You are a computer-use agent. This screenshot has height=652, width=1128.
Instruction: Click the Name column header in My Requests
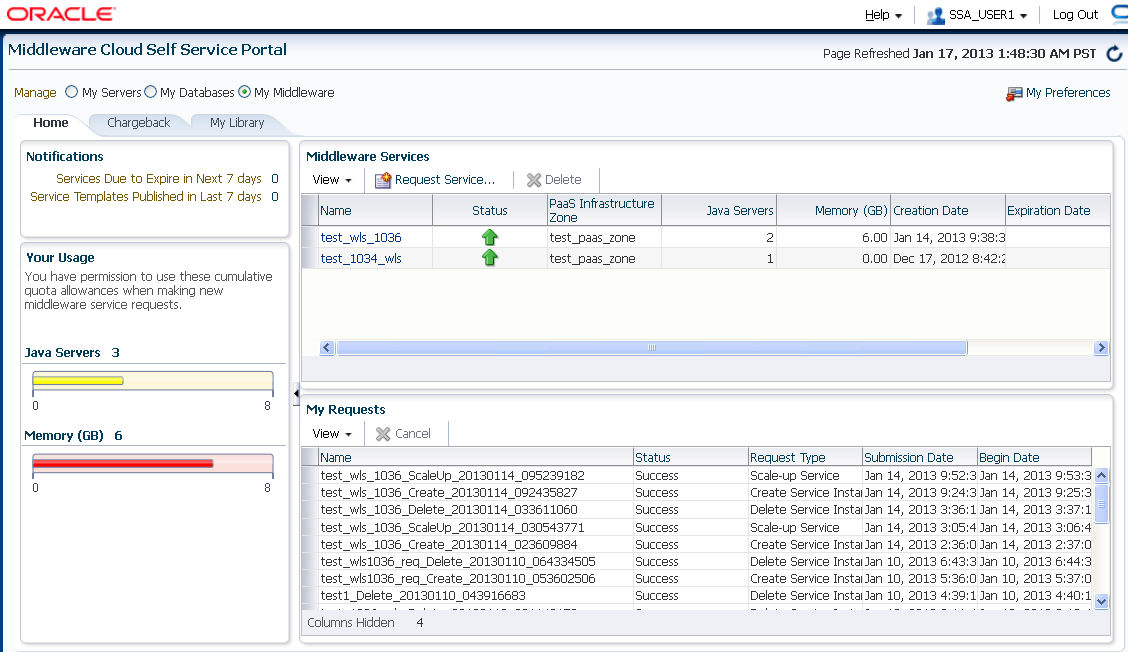tap(476, 457)
